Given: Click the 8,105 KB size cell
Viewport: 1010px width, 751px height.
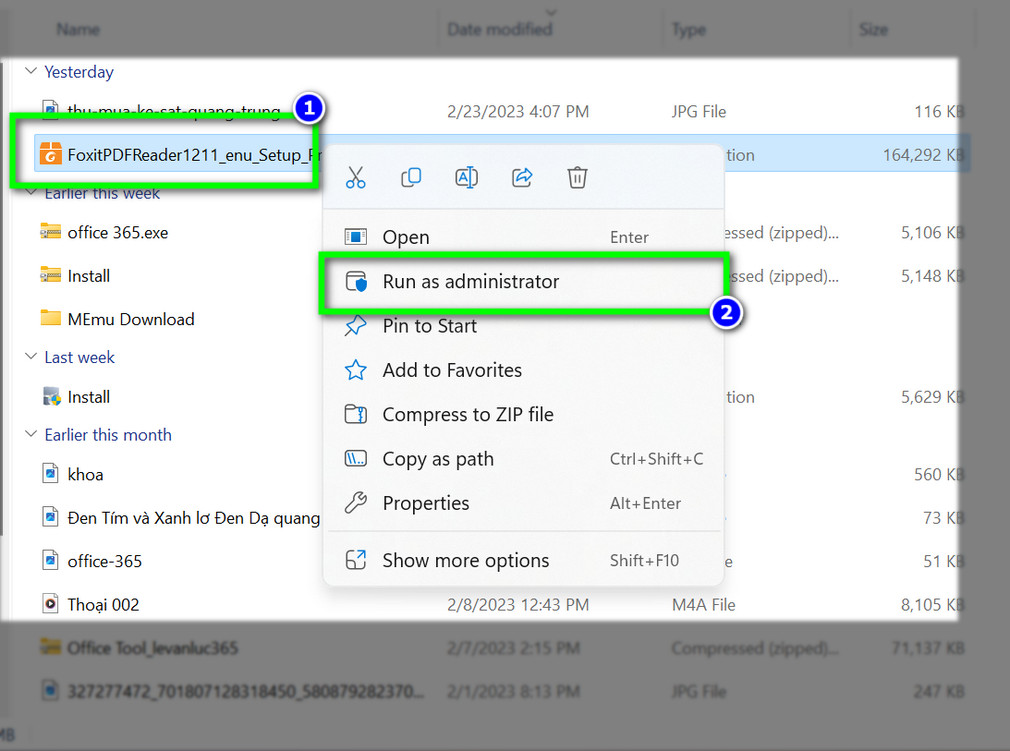Looking at the screenshot, I should click(x=932, y=605).
